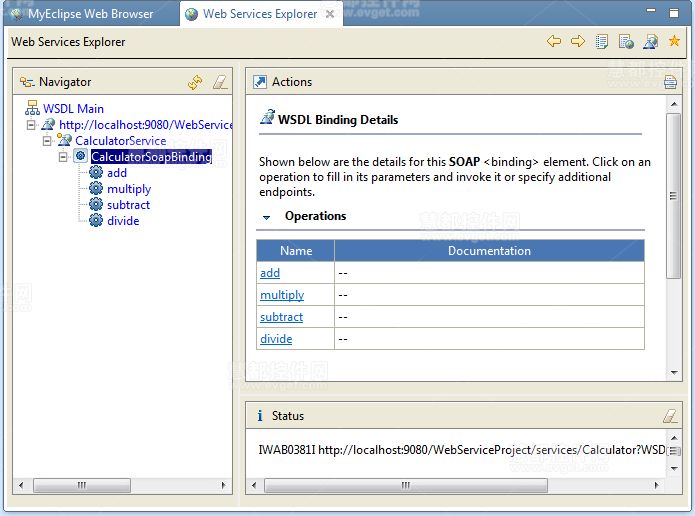Click the Forward arrow toolbar icon
The width and height of the screenshot is (695, 516).
coord(578,41)
